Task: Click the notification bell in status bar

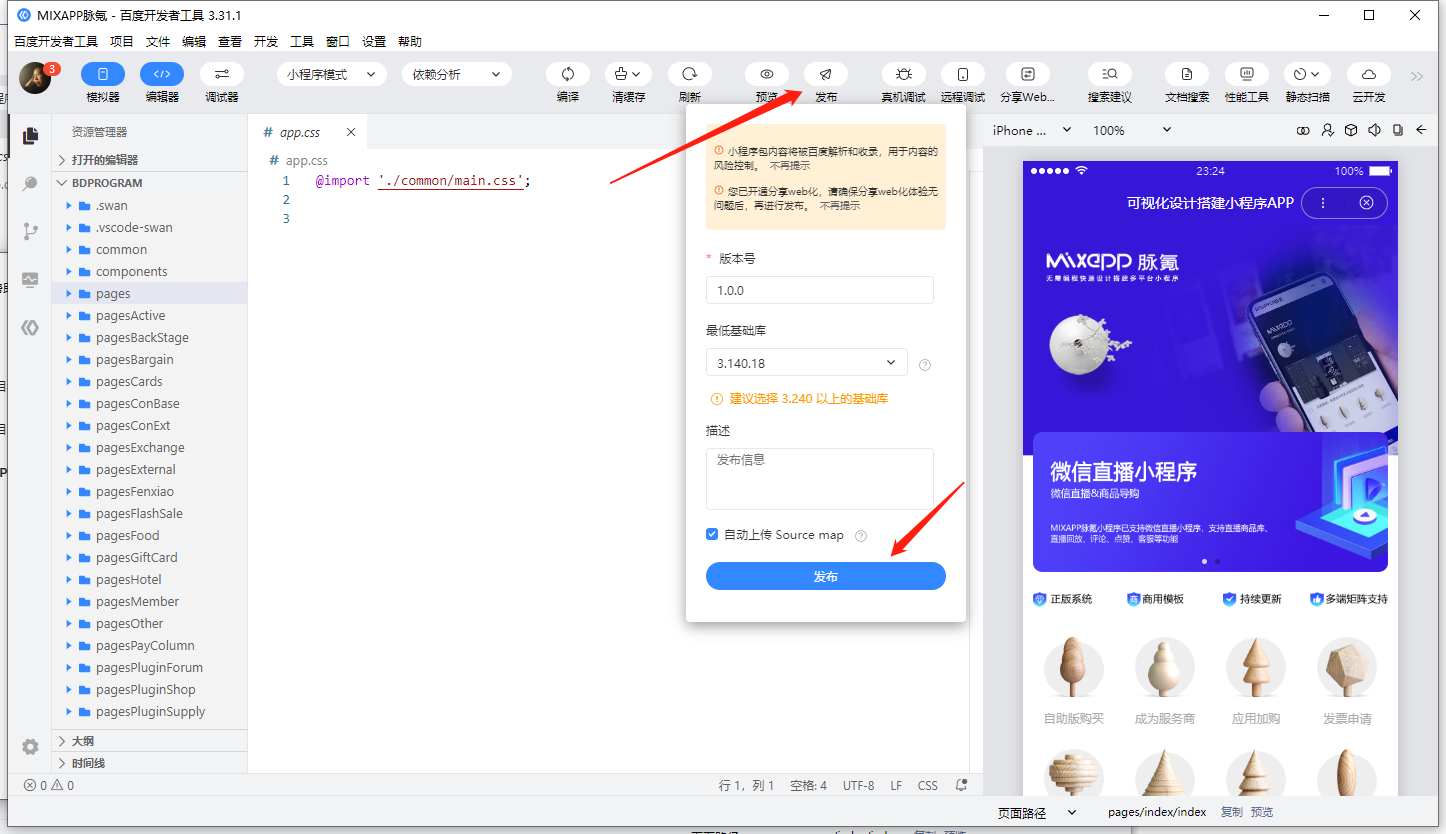Action: coord(961,785)
